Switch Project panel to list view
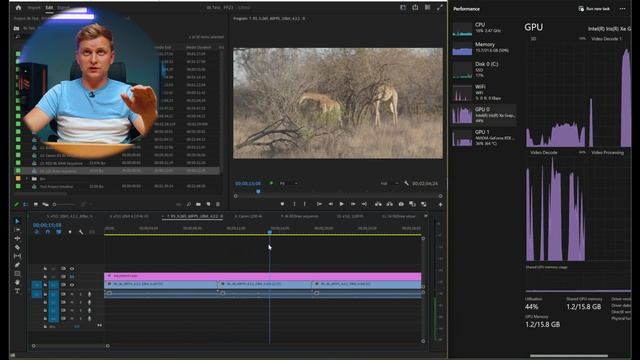The width and height of the screenshot is (640, 360). (26, 204)
